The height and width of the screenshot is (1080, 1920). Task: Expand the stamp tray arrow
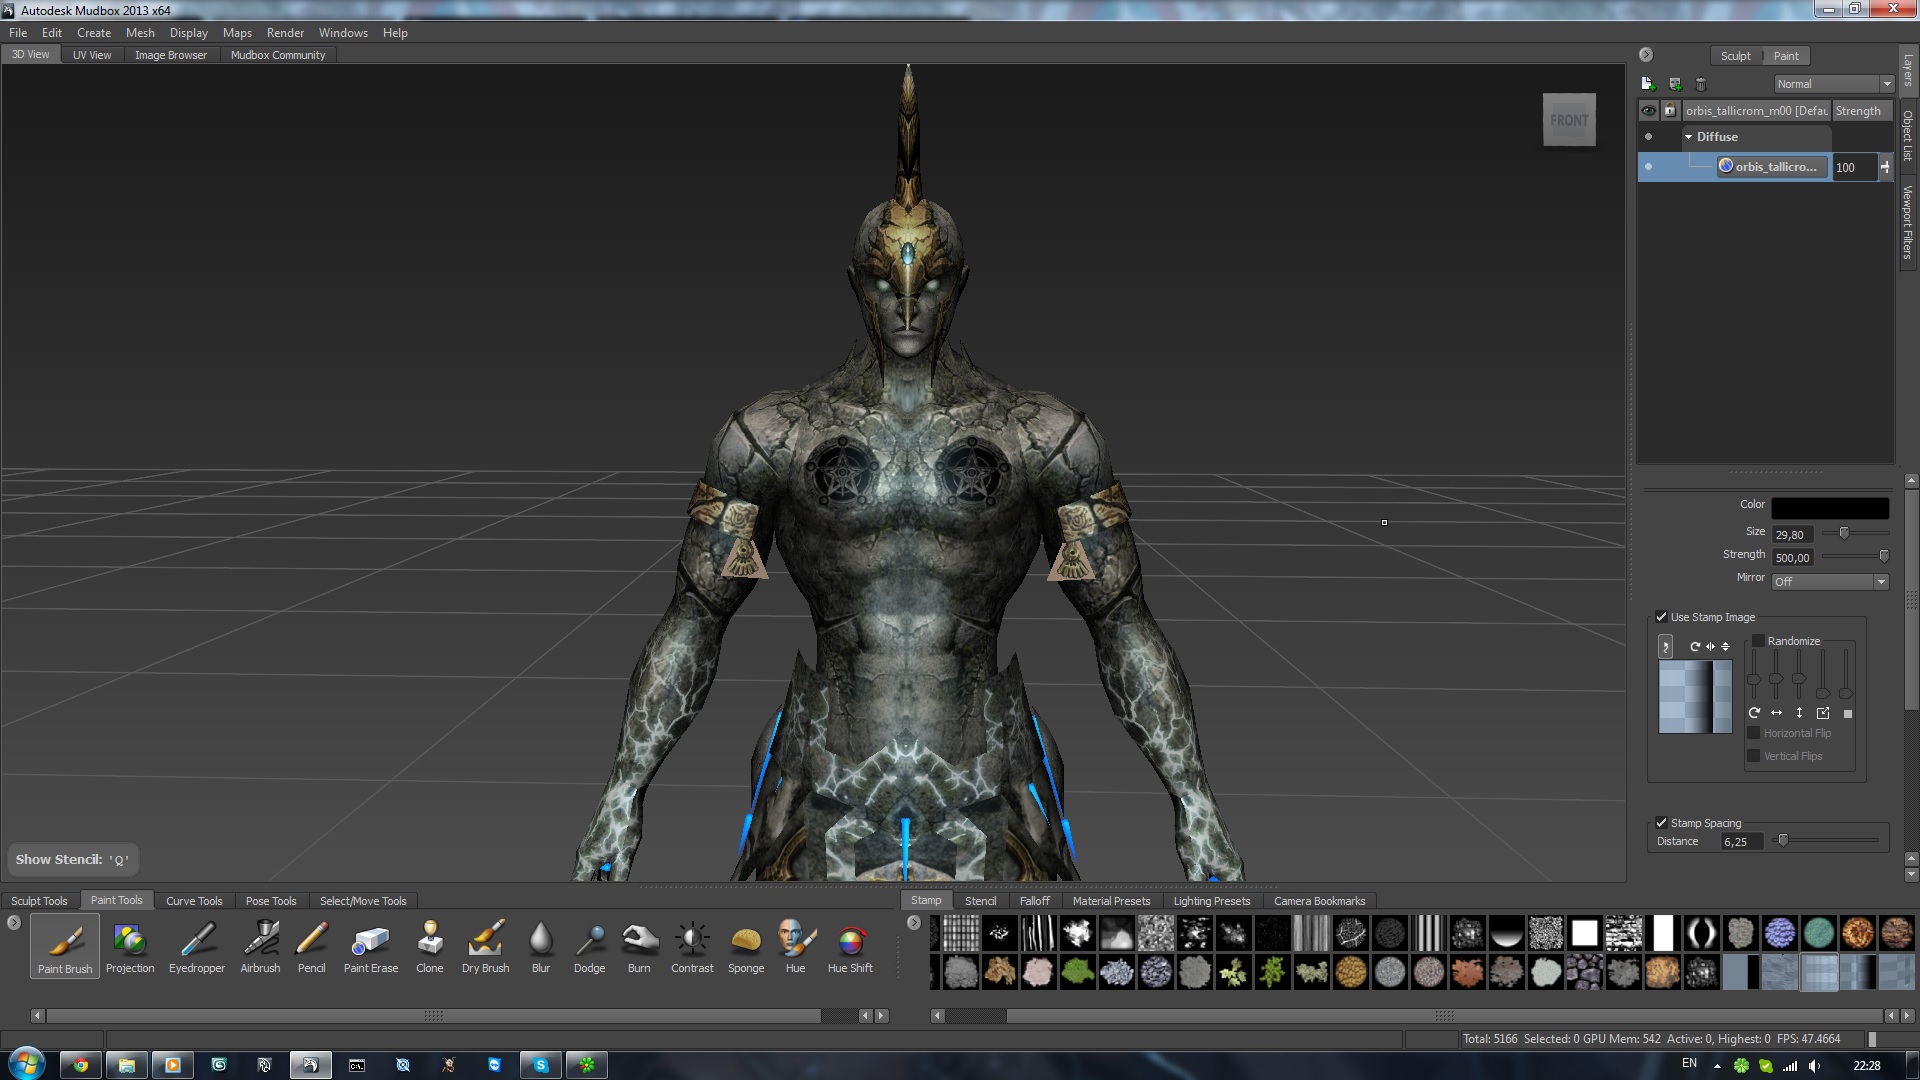pyautogui.click(x=914, y=923)
